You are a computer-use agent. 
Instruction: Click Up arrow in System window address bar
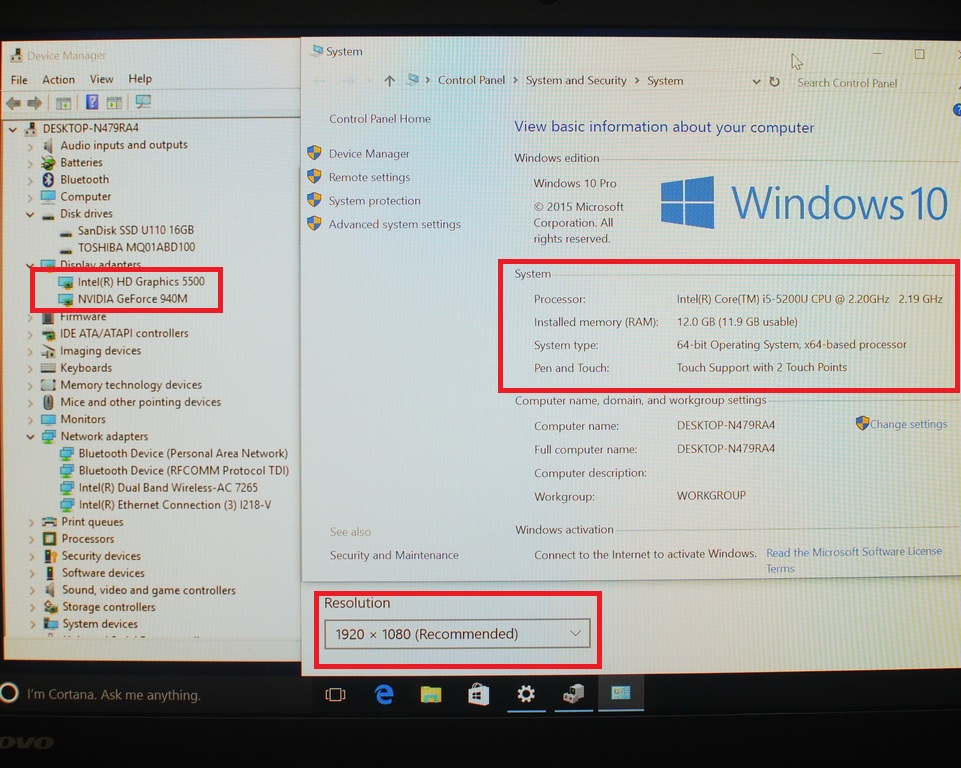(389, 81)
